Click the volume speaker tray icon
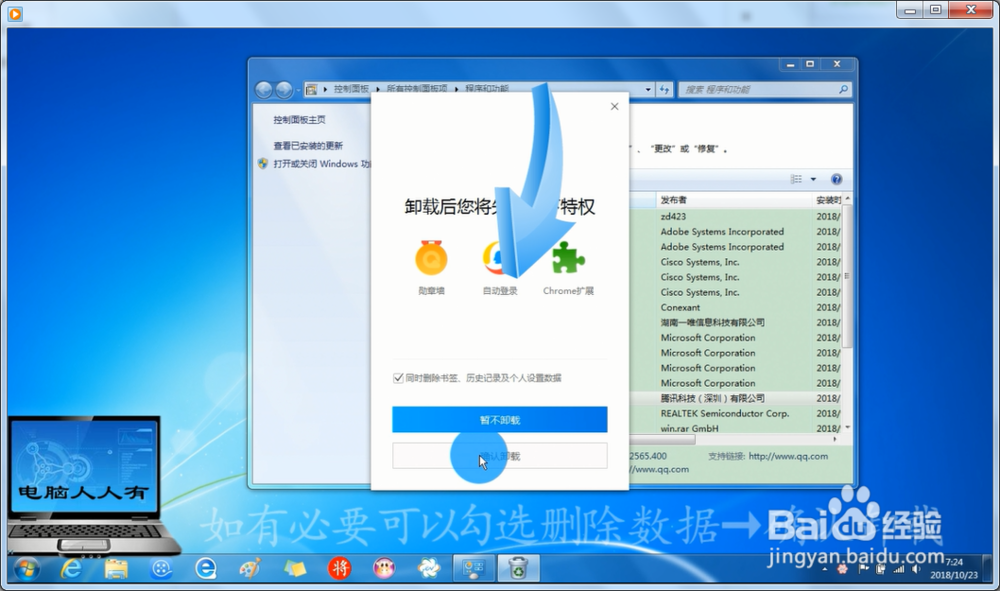 [916, 569]
